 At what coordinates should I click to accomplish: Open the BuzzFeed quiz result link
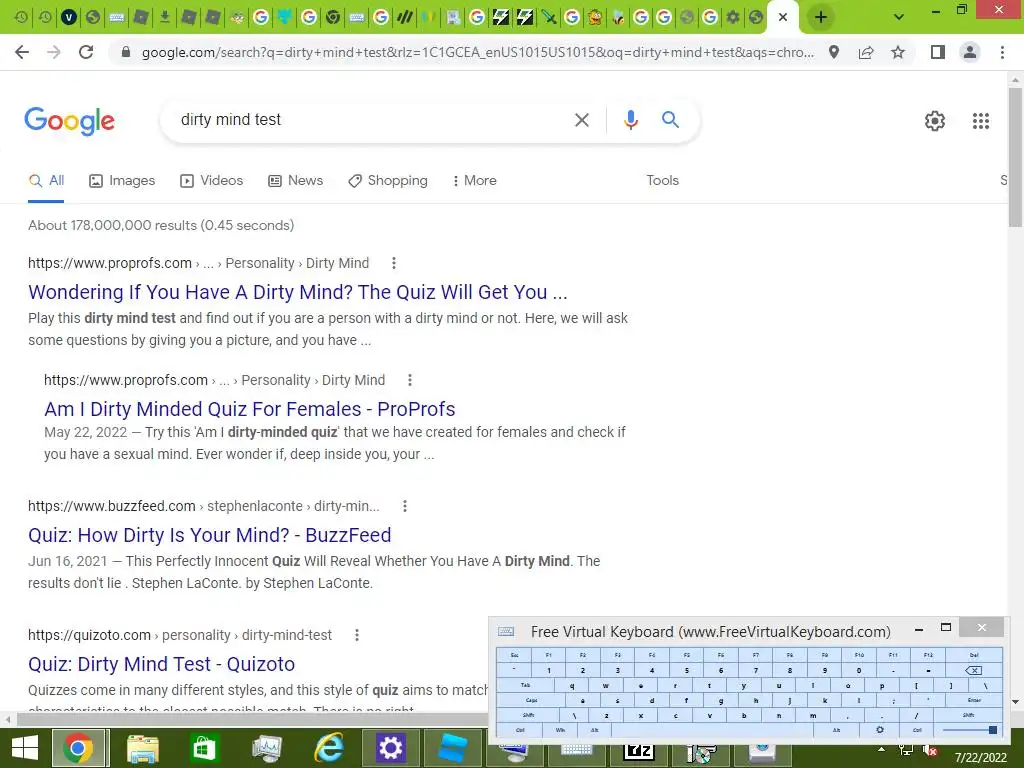pos(210,535)
